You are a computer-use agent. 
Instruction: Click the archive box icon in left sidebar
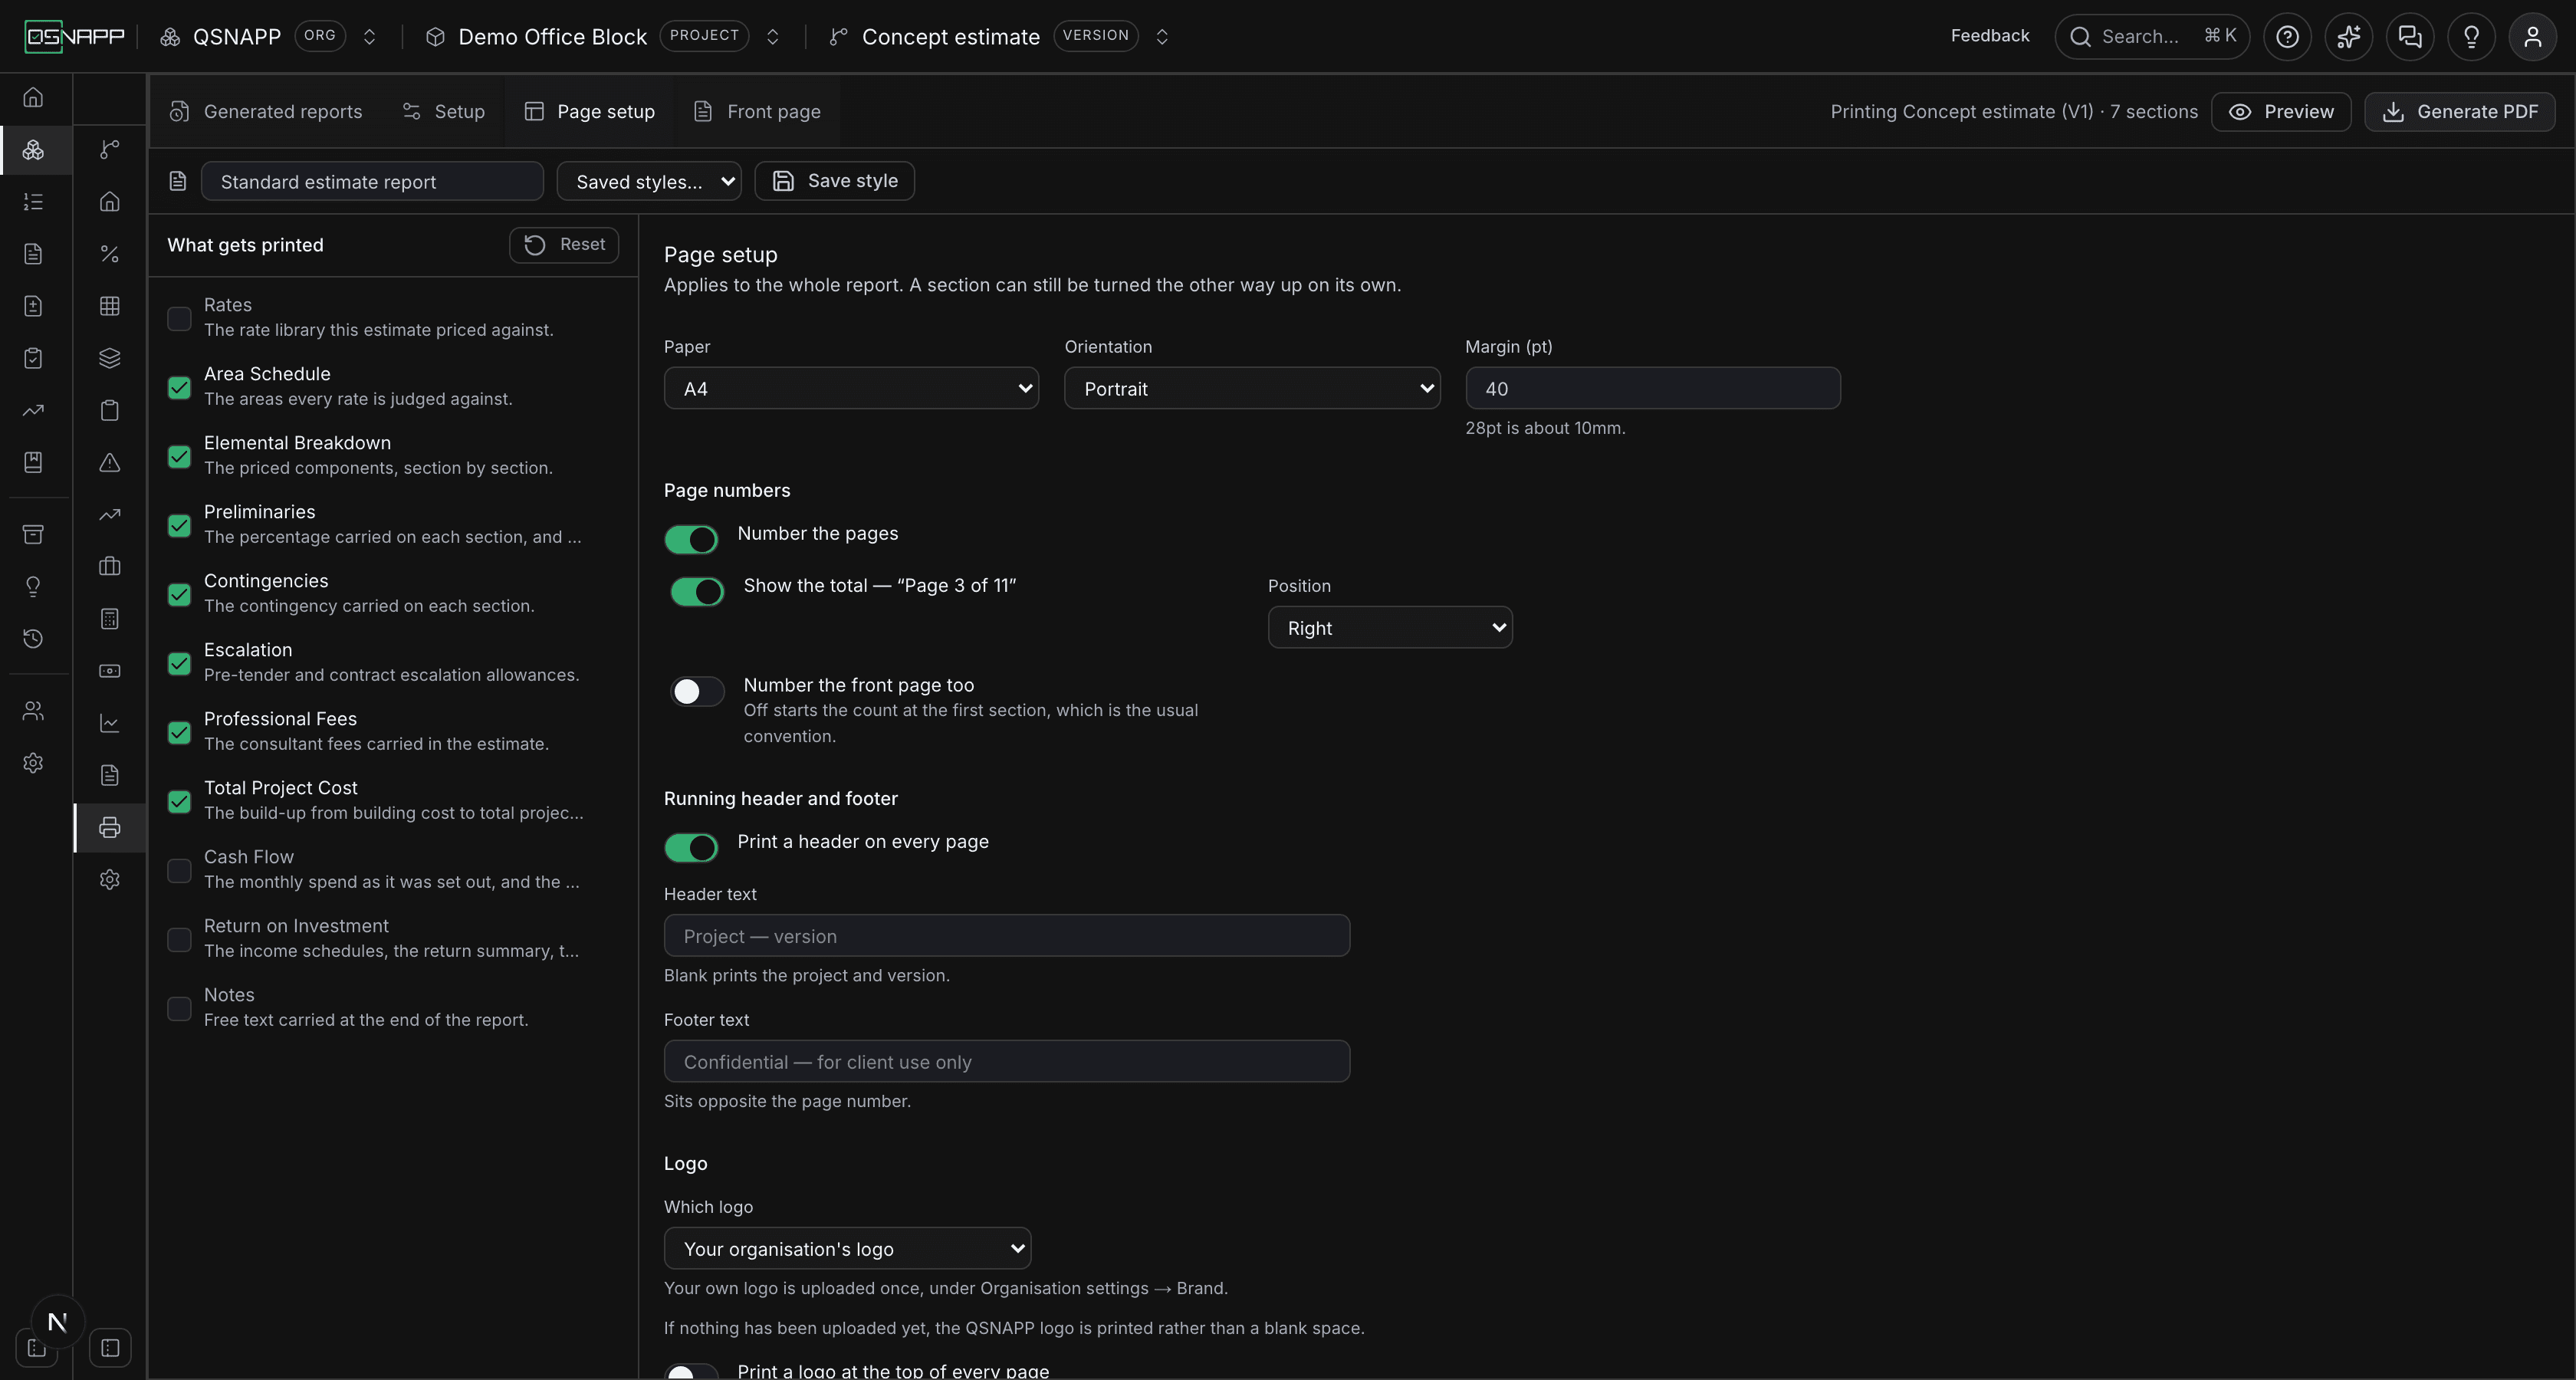coord(33,534)
